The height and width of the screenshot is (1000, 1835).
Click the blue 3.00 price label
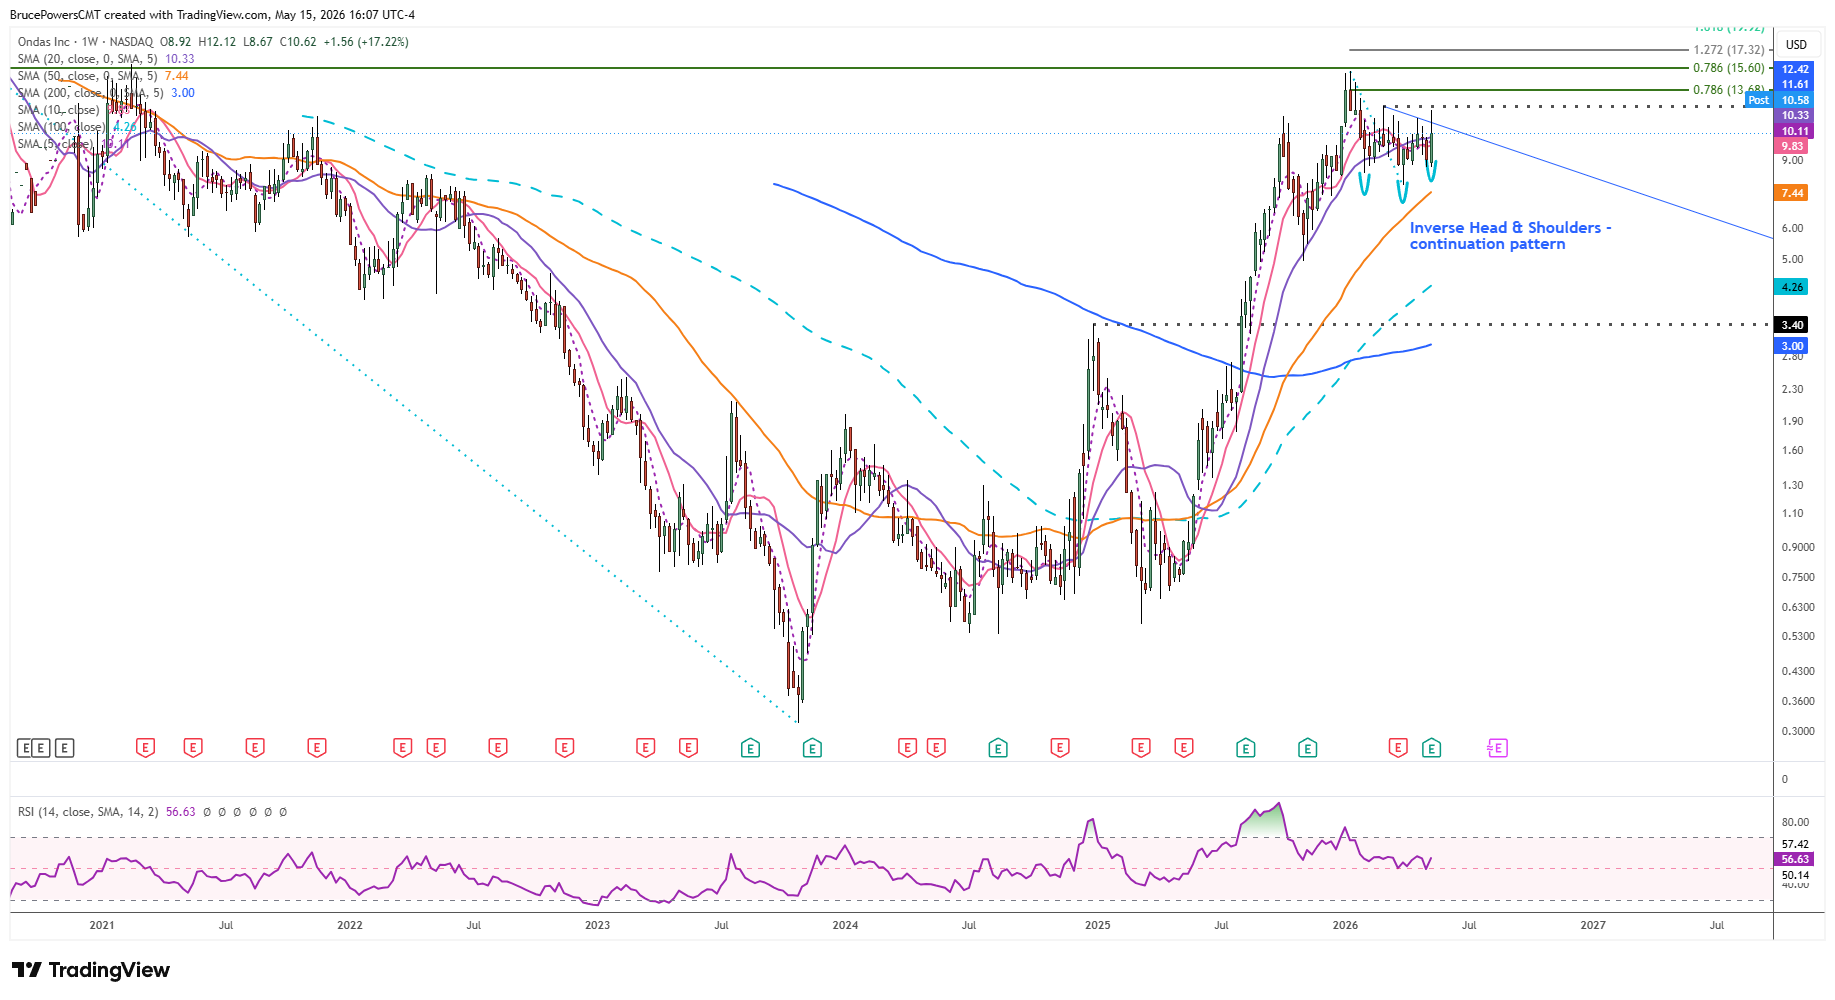click(1792, 346)
